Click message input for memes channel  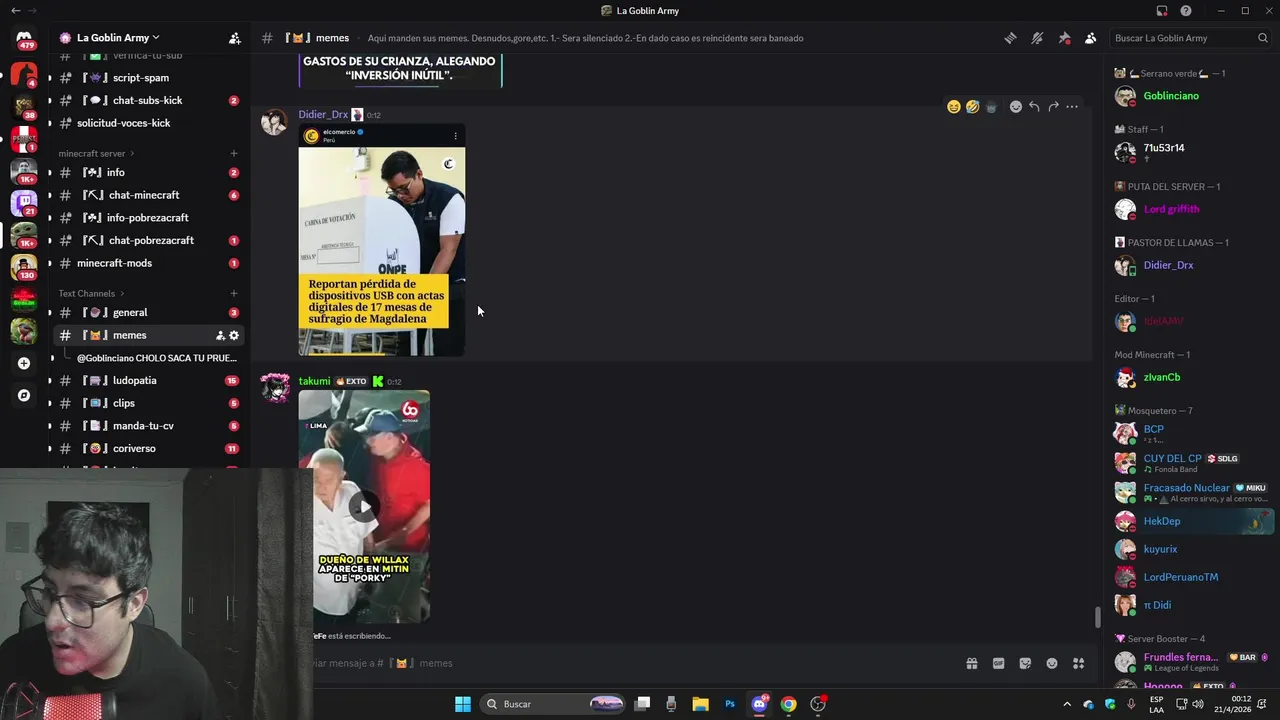click(x=630, y=663)
